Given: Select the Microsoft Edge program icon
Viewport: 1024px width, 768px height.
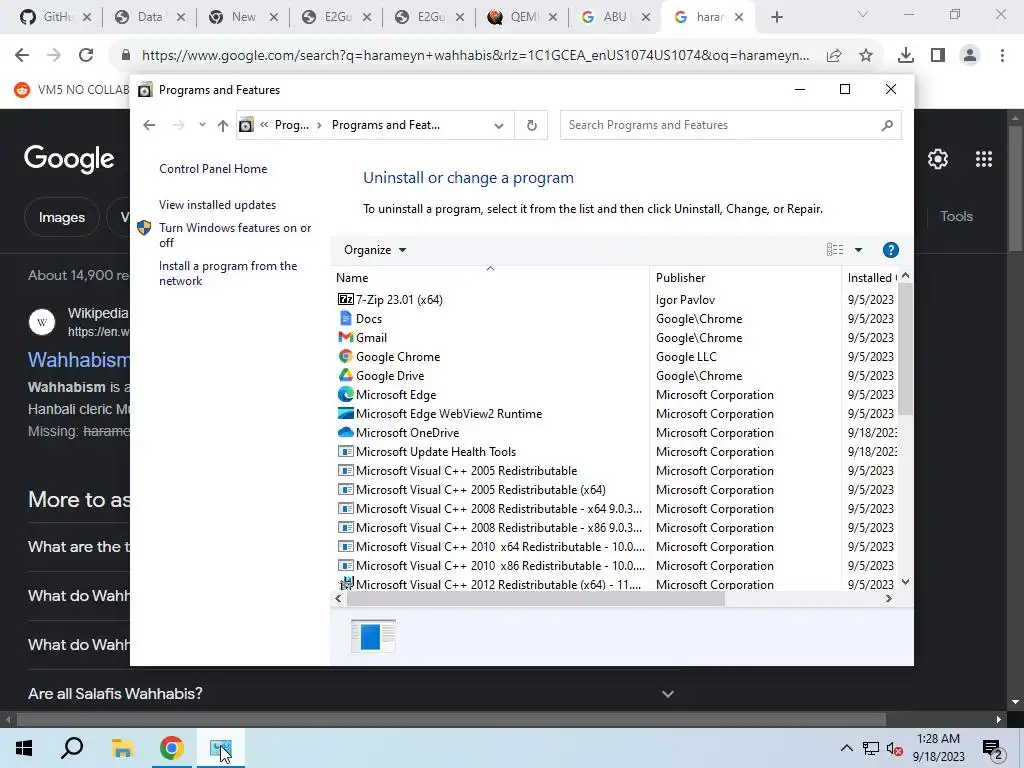Looking at the screenshot, I should tap(345, 394).
